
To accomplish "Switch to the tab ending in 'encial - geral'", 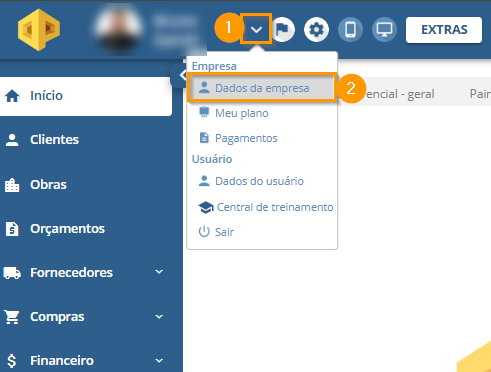I will tap(400, 94).
